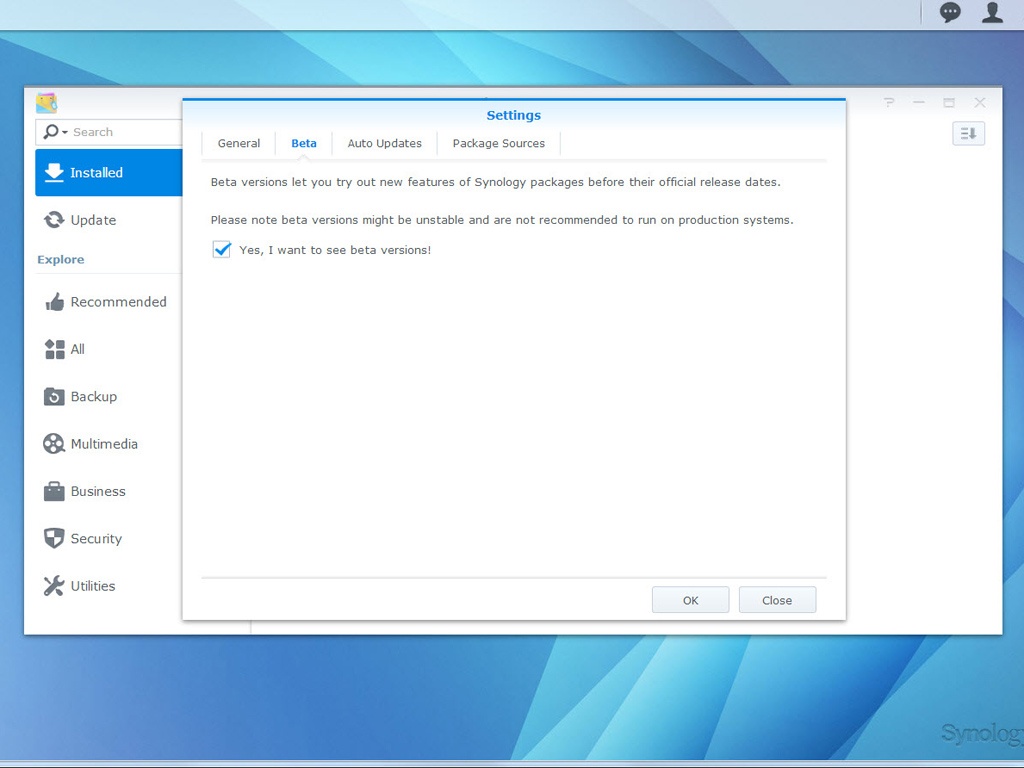Open the Multimedia category label
The height and width of the screenshot is (768, 1024).
(x=104, y=444)
